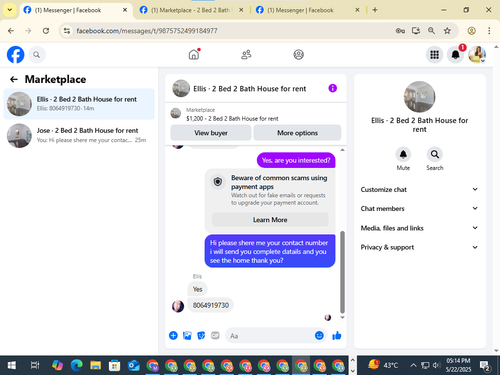Open the password key icon in address bar

pyautogui.click(x=400, y=31)
